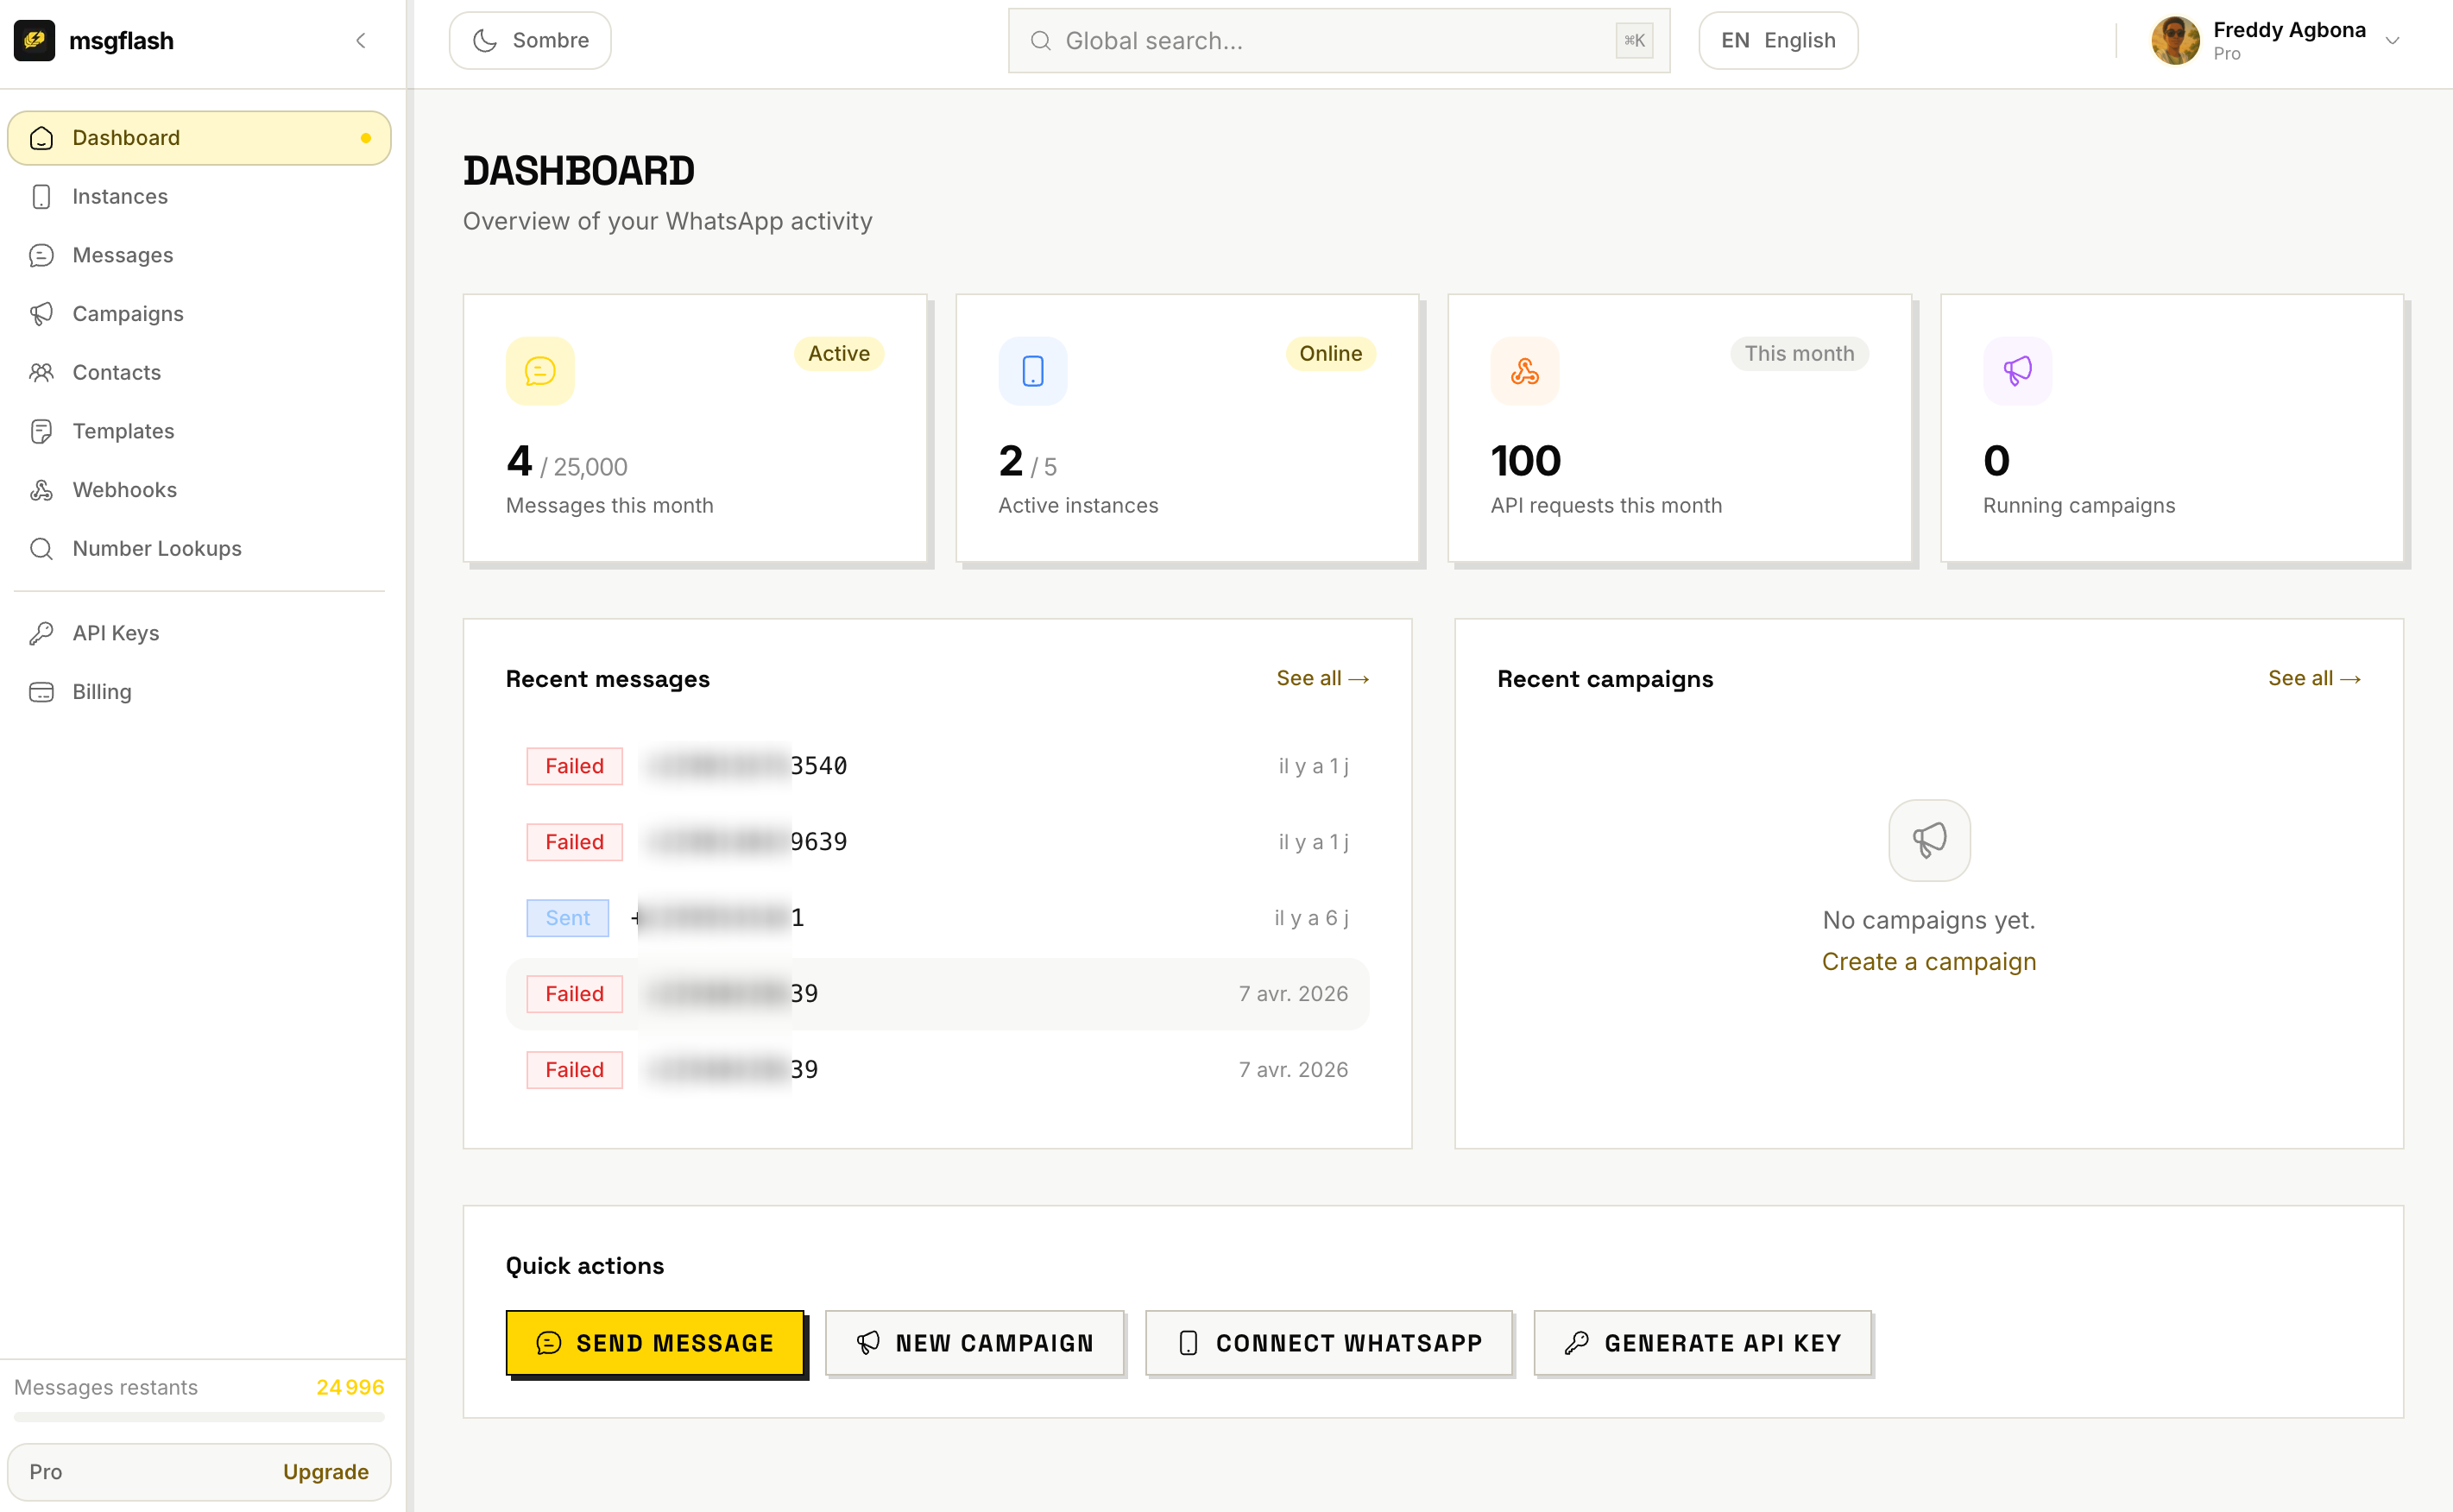The width and height of the screenshot is (2453, 1512).
Task: Click the blue phone Active instances icon
Action: click(1032, 371)
